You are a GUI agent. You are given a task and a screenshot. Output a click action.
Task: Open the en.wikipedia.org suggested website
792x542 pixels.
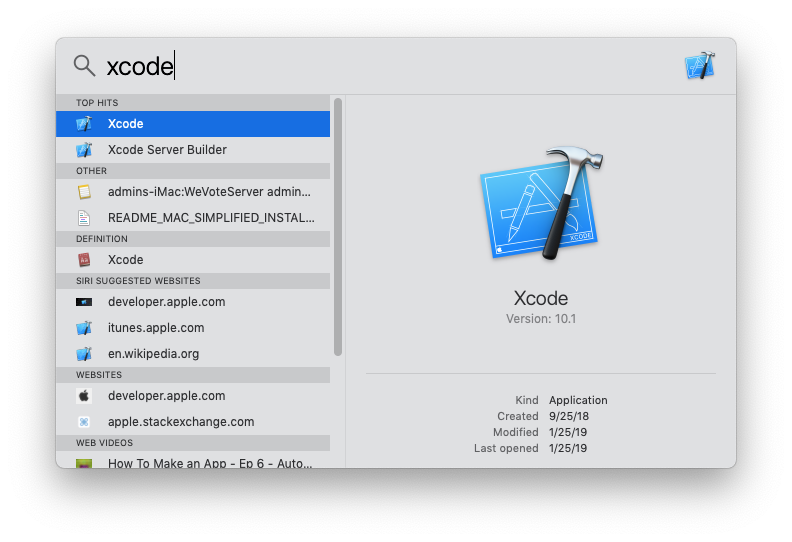pos(193,354)
